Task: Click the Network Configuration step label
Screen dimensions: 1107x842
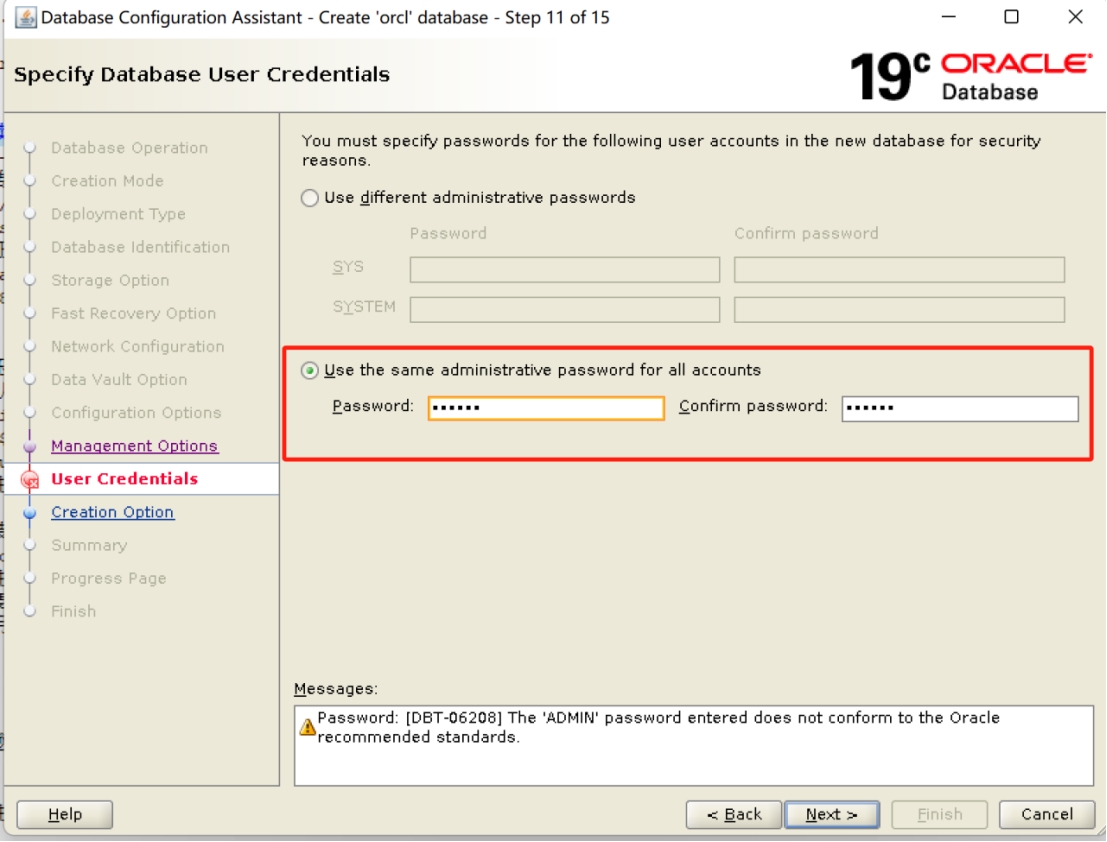Action: (138, 347)
